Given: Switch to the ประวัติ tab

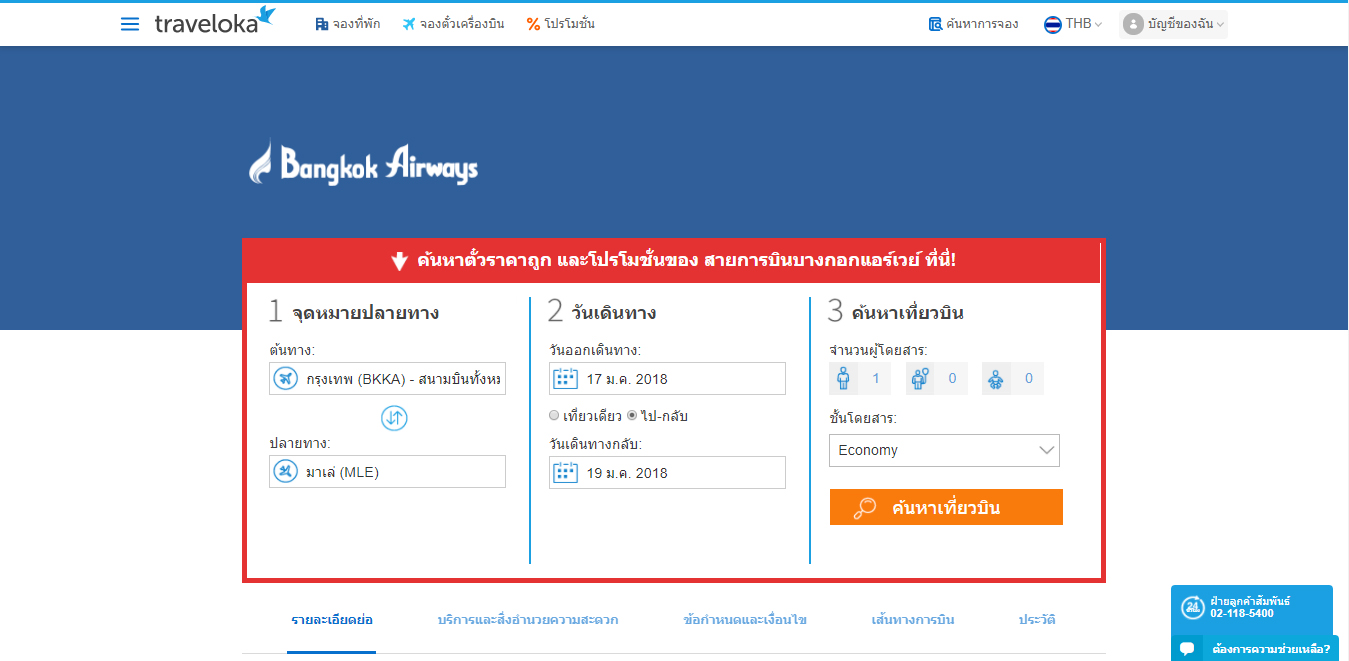Looking at the screenshot, I should (x=1037, y=620).
